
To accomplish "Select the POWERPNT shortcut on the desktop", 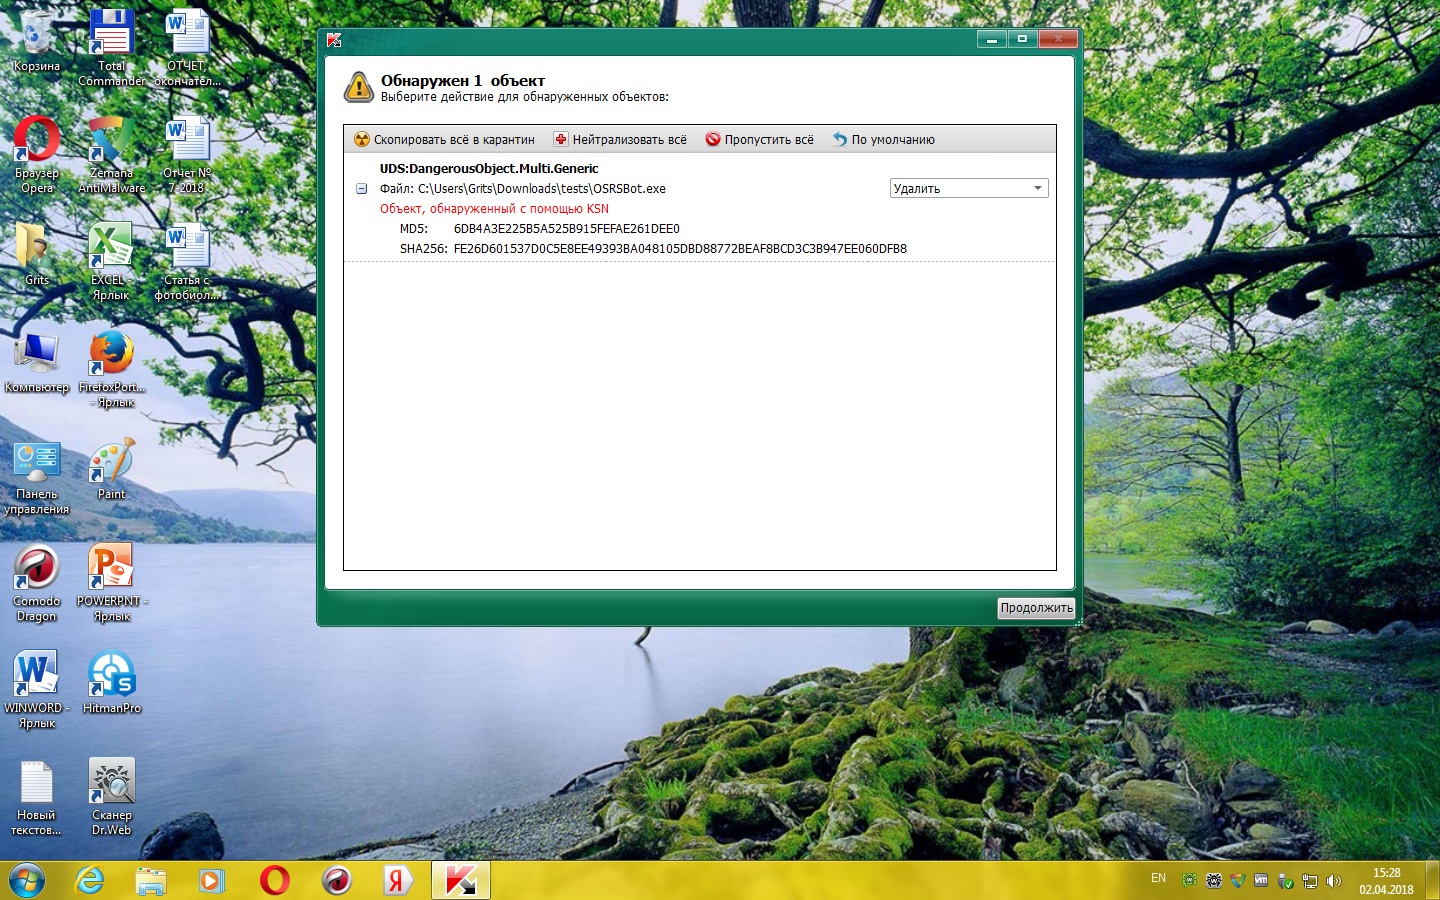I will 112,583.
